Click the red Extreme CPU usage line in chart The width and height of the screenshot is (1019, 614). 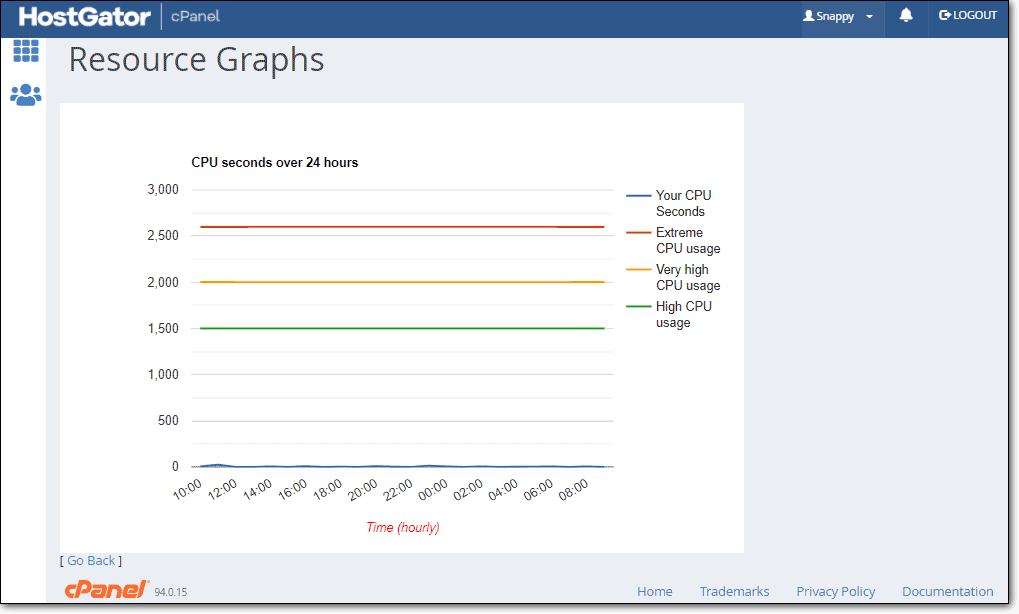click(402, 227)
